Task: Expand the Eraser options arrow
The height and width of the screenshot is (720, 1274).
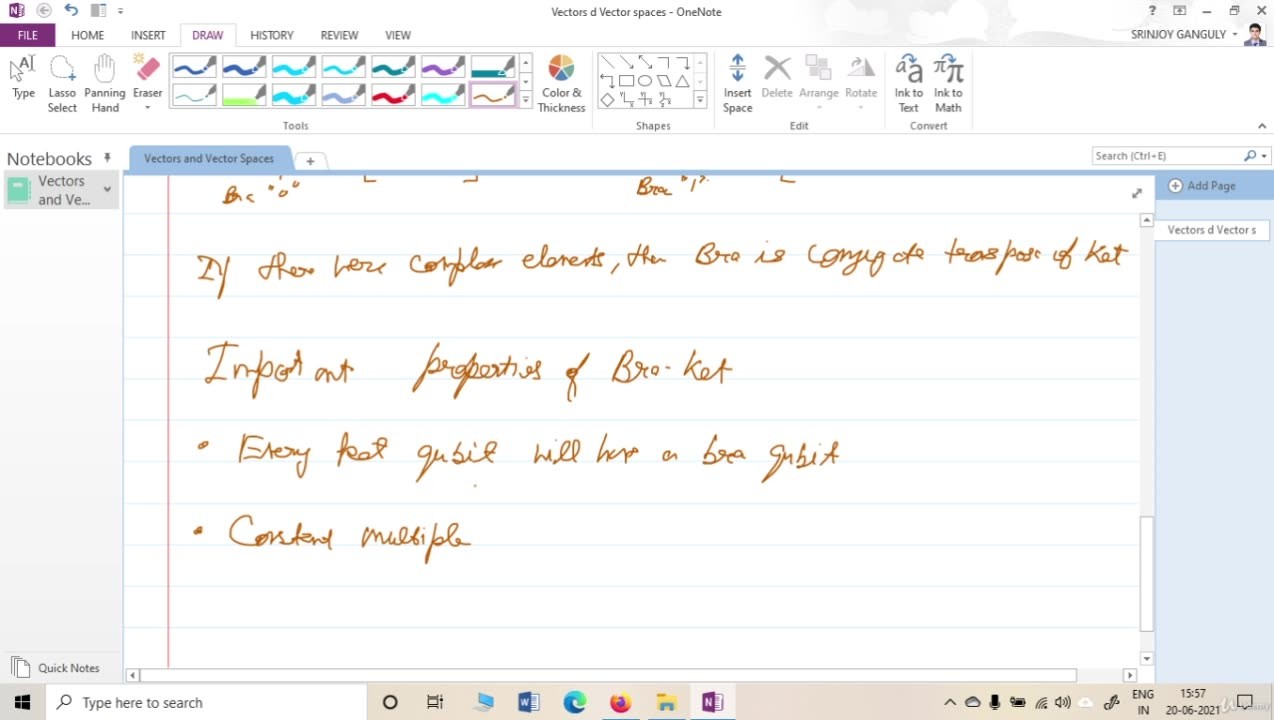Action: [148, 108]
